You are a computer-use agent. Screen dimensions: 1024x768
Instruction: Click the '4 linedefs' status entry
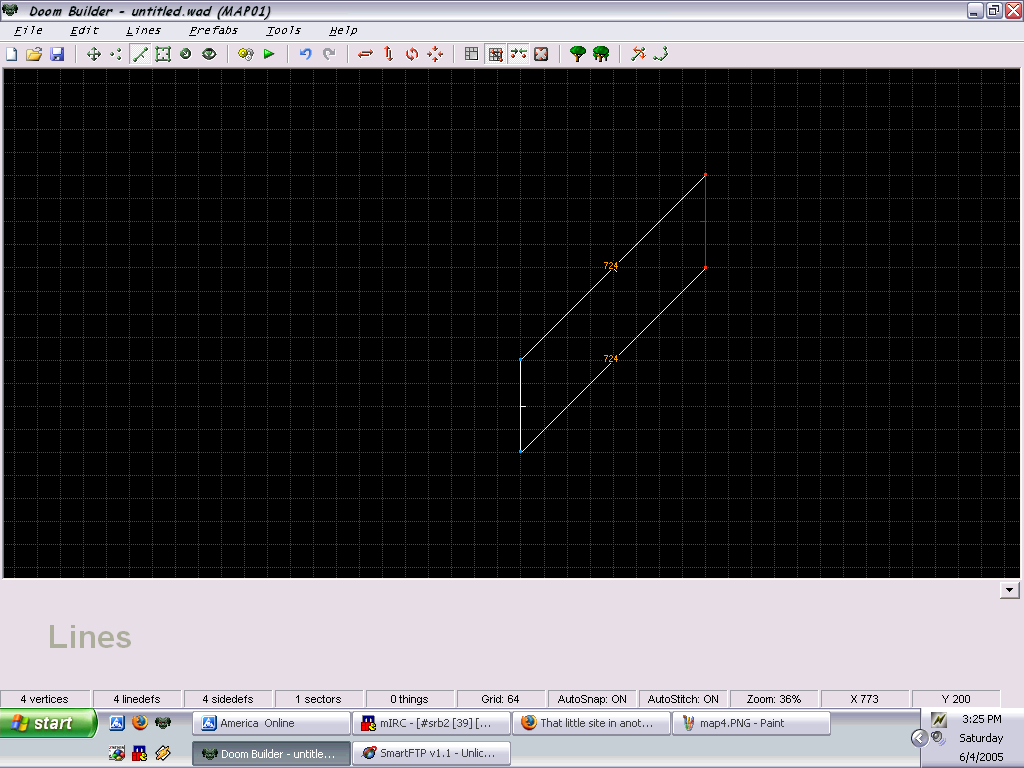pos(136,699)
